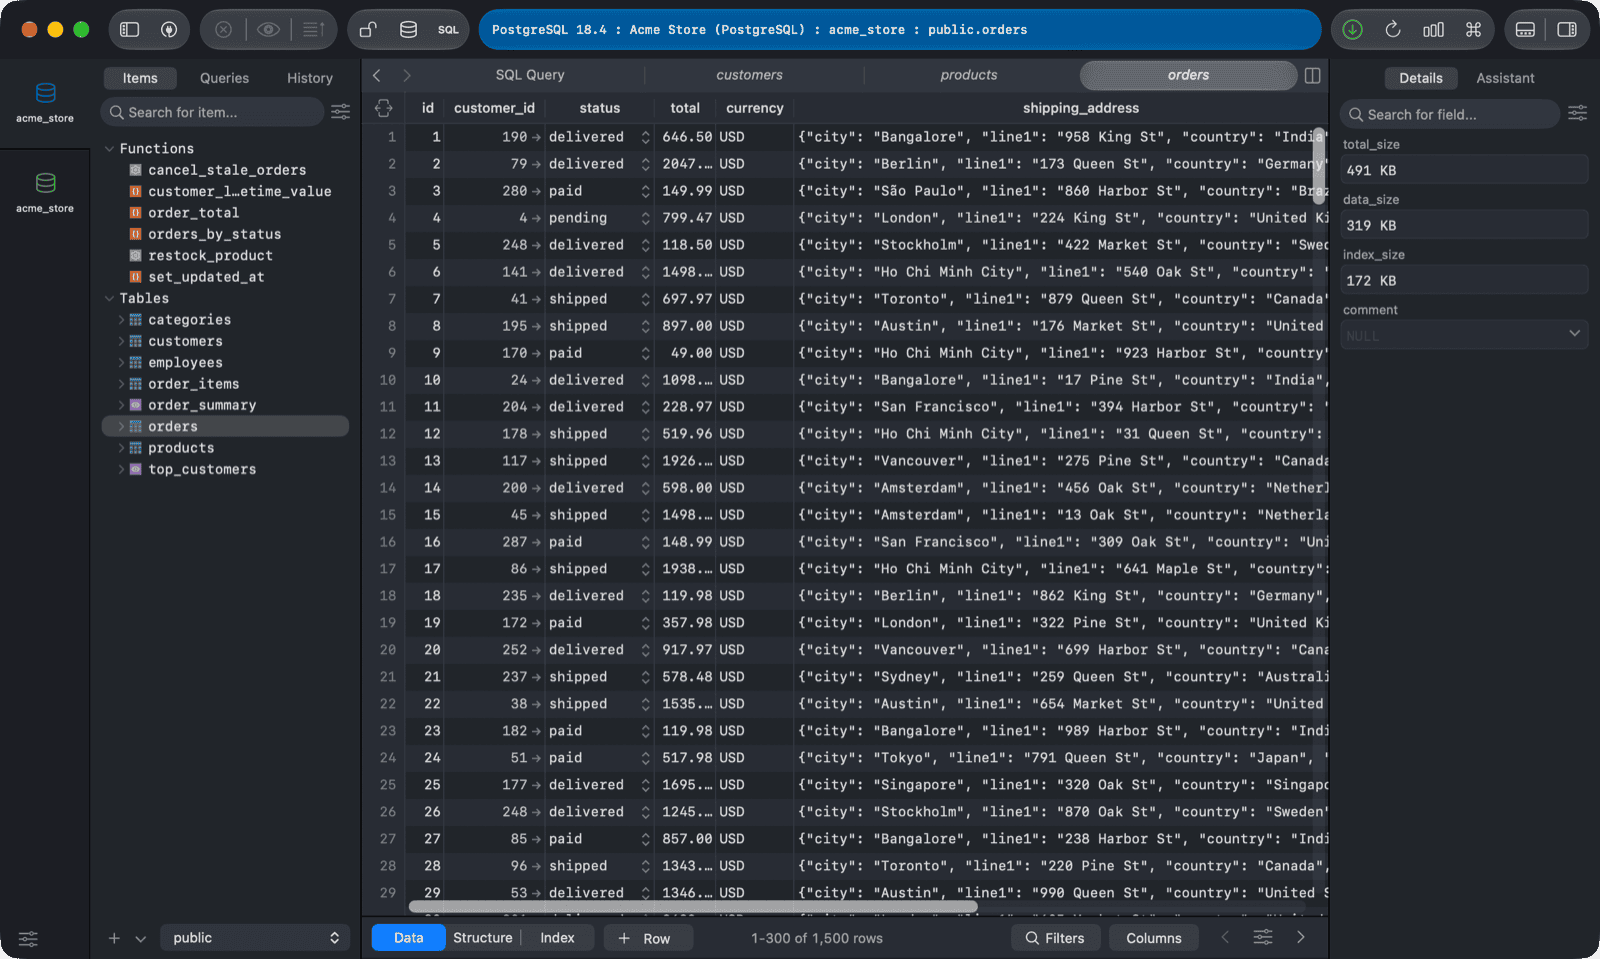Open the comment NULL dropdown
This screenshot has width=1600, height=959.
coord(1464,335)
